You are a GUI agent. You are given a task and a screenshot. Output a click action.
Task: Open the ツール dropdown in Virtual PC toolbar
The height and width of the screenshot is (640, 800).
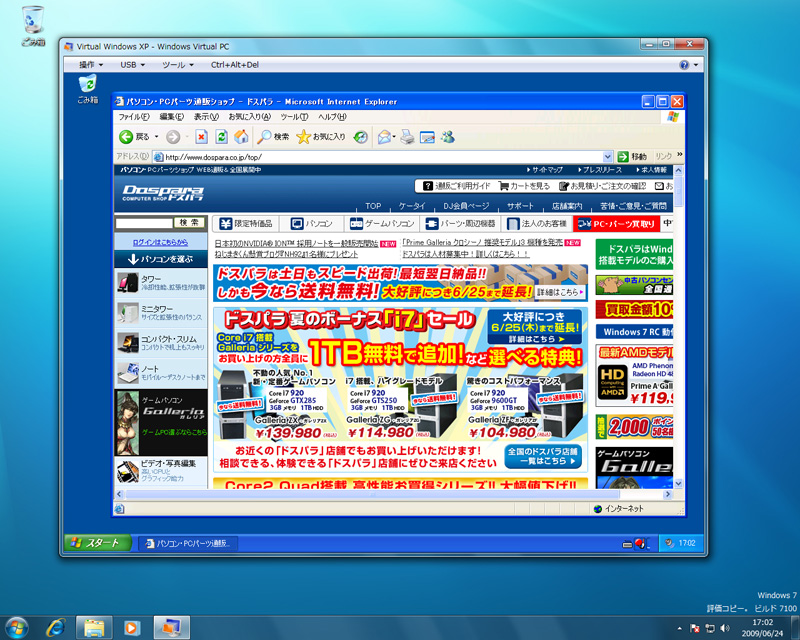click(x=178, y=64)
